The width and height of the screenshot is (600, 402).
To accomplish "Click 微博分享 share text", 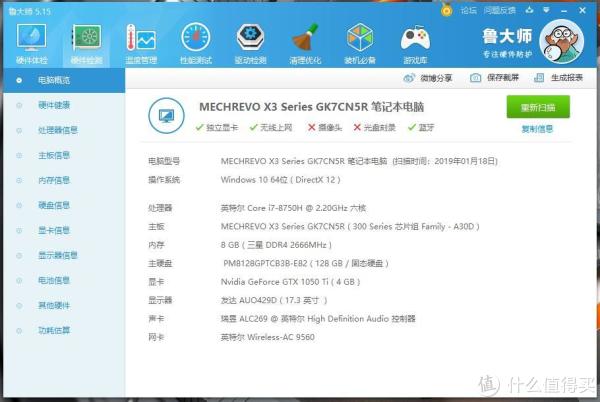I will [x=436, y=78].
